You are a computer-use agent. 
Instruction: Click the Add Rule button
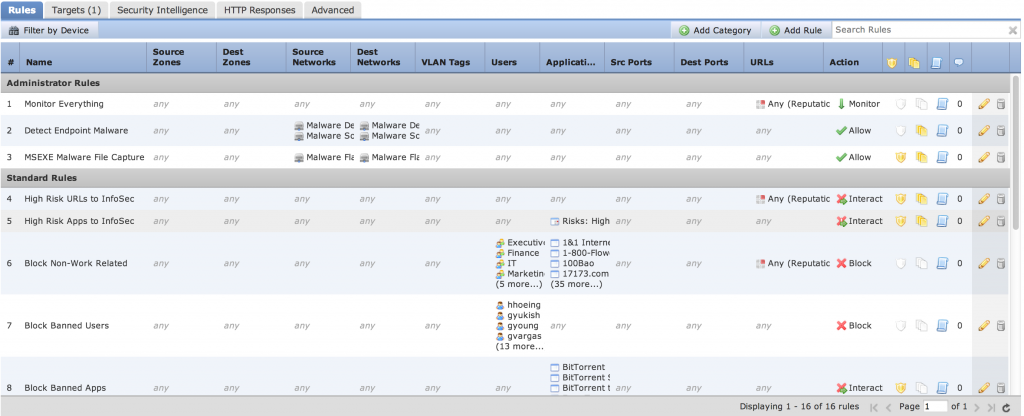(x=795, y=31)
